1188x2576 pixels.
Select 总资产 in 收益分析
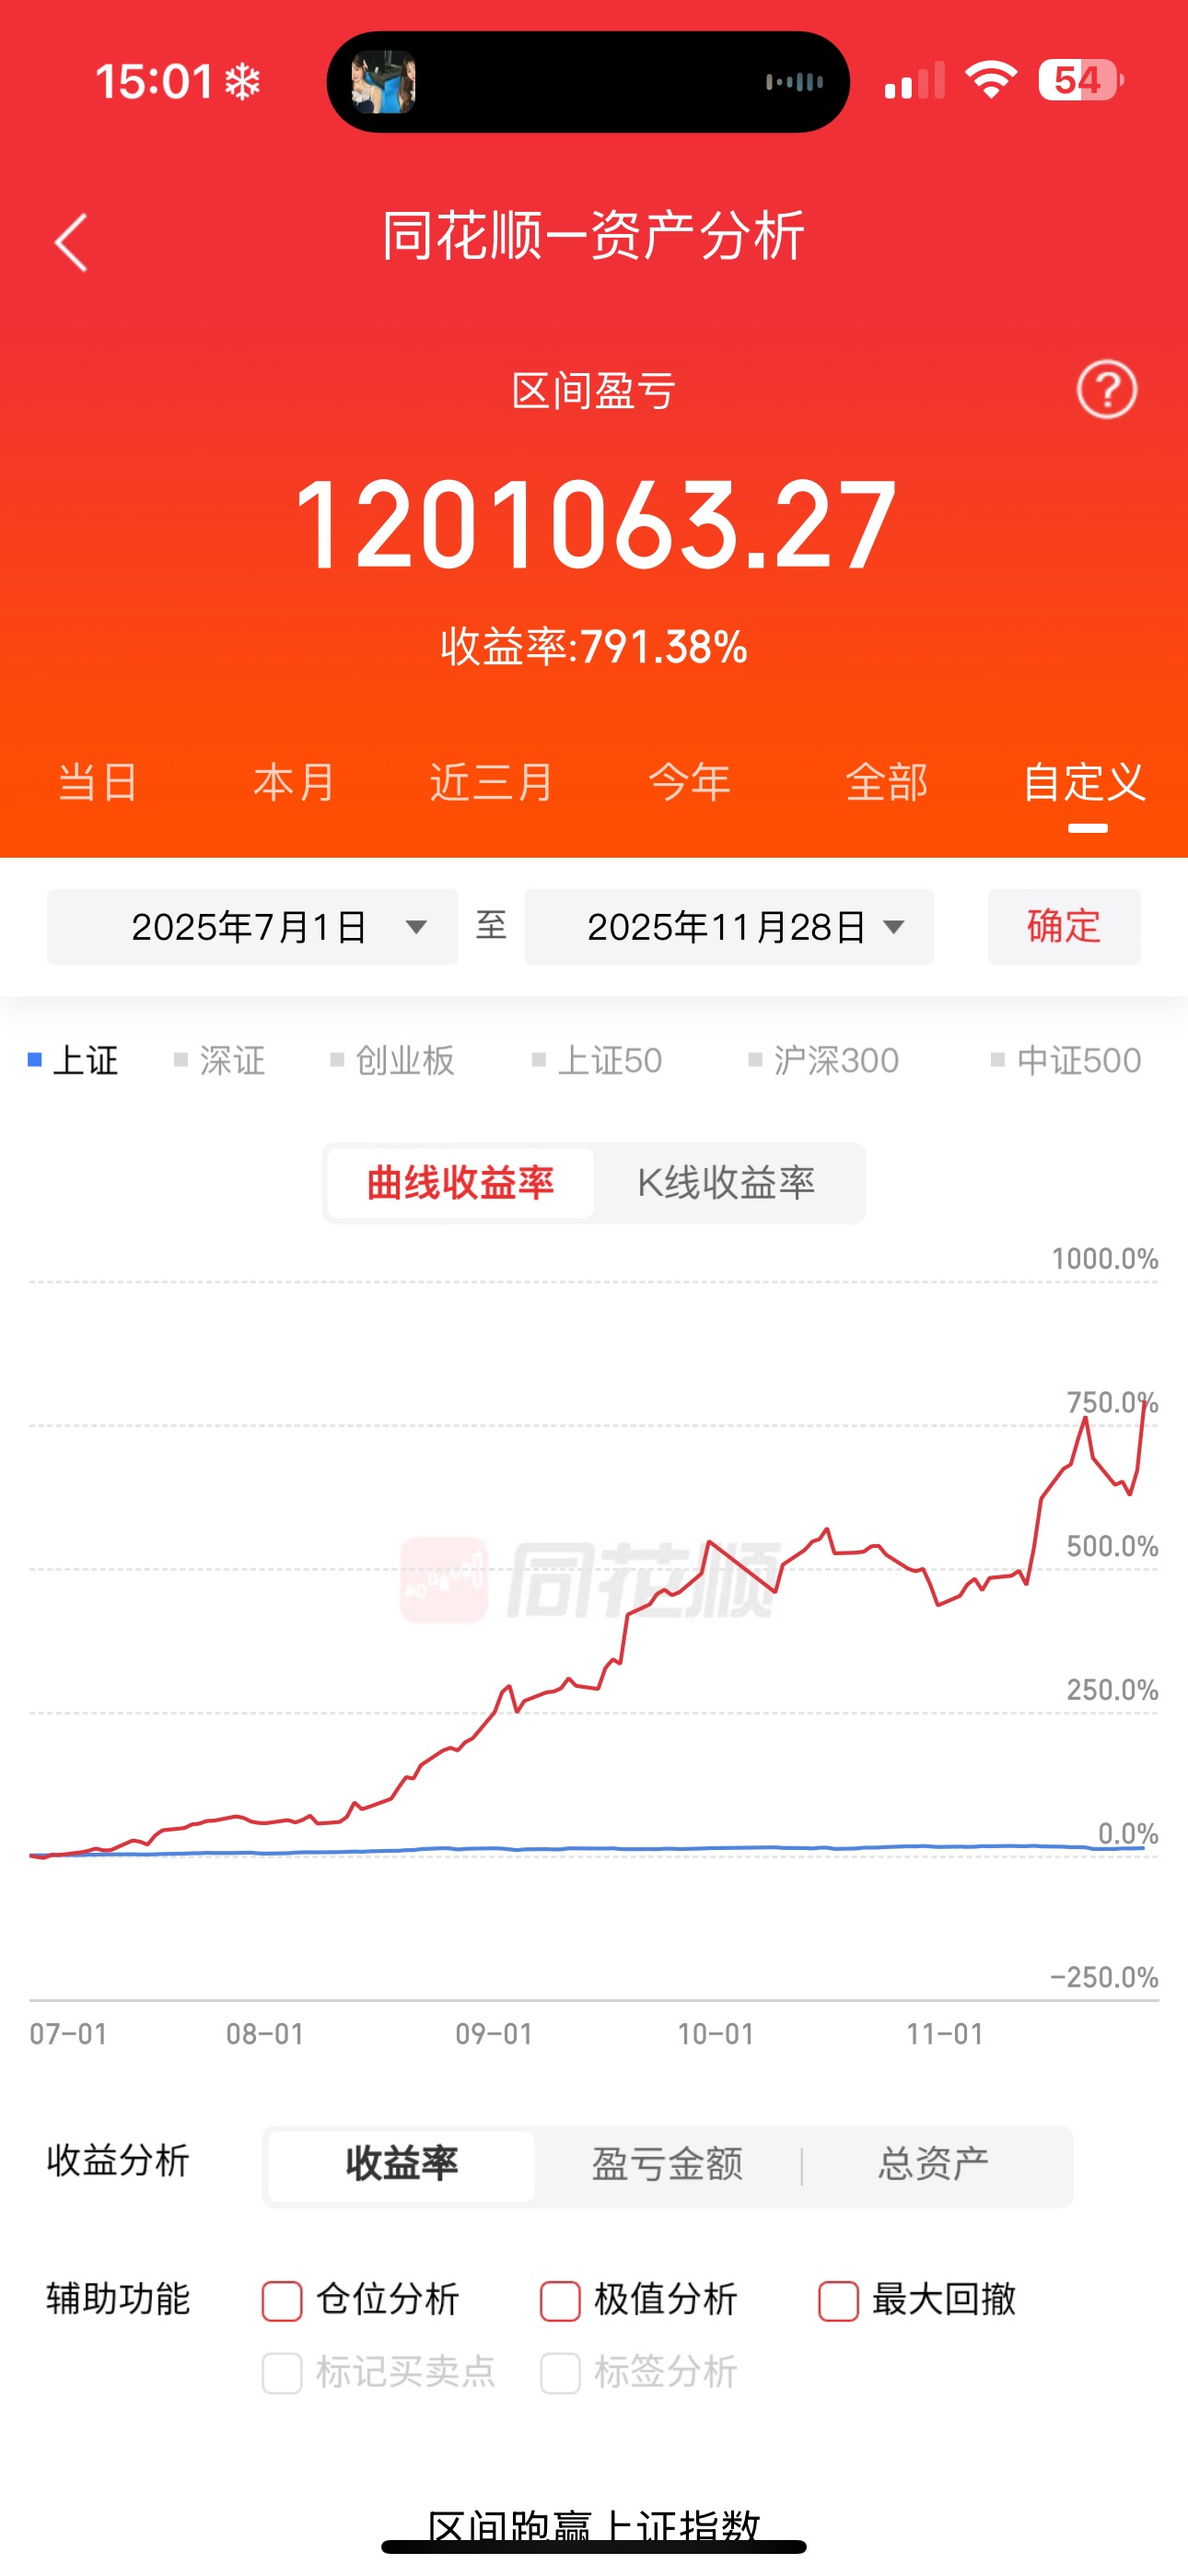click(x=934, y=2166)
